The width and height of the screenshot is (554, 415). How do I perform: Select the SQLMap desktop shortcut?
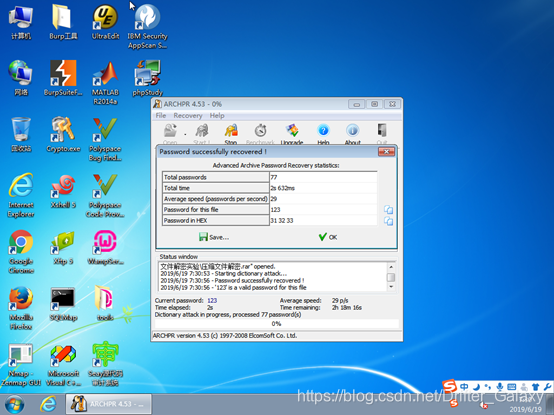click(x=63, y=304)
